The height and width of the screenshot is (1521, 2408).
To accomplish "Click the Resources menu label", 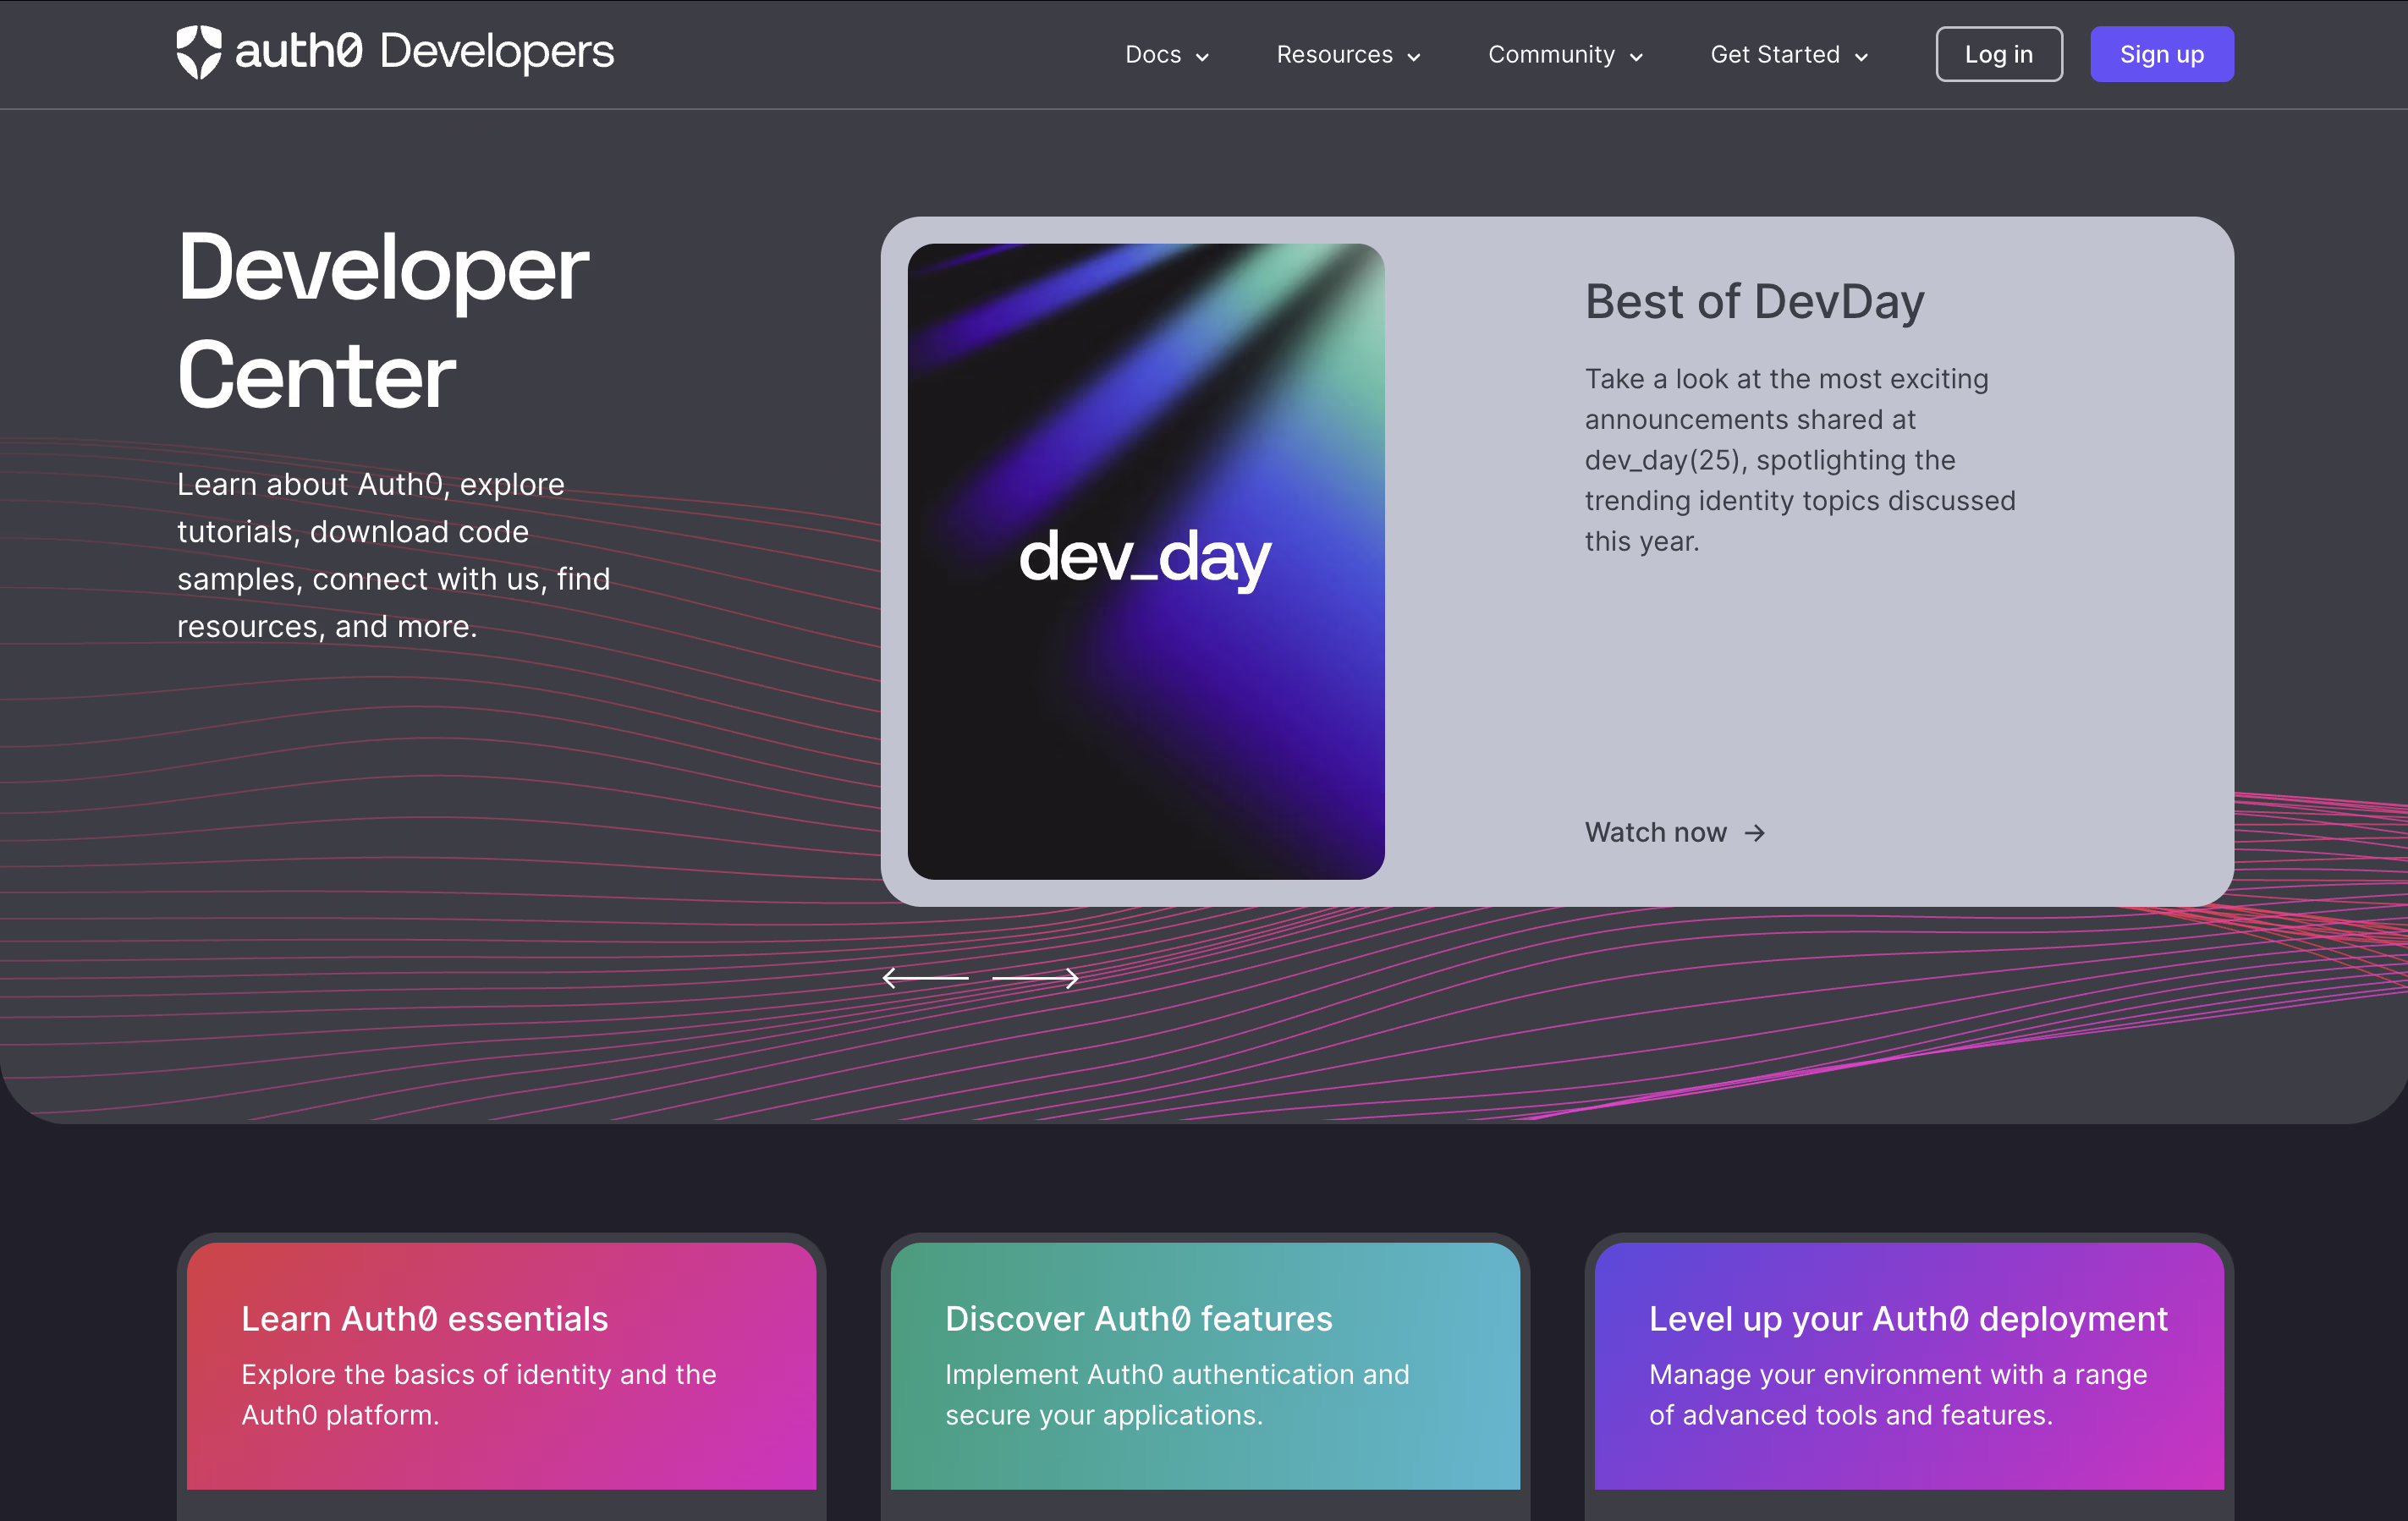I will pyautogui.click(x=1334, y=55).
